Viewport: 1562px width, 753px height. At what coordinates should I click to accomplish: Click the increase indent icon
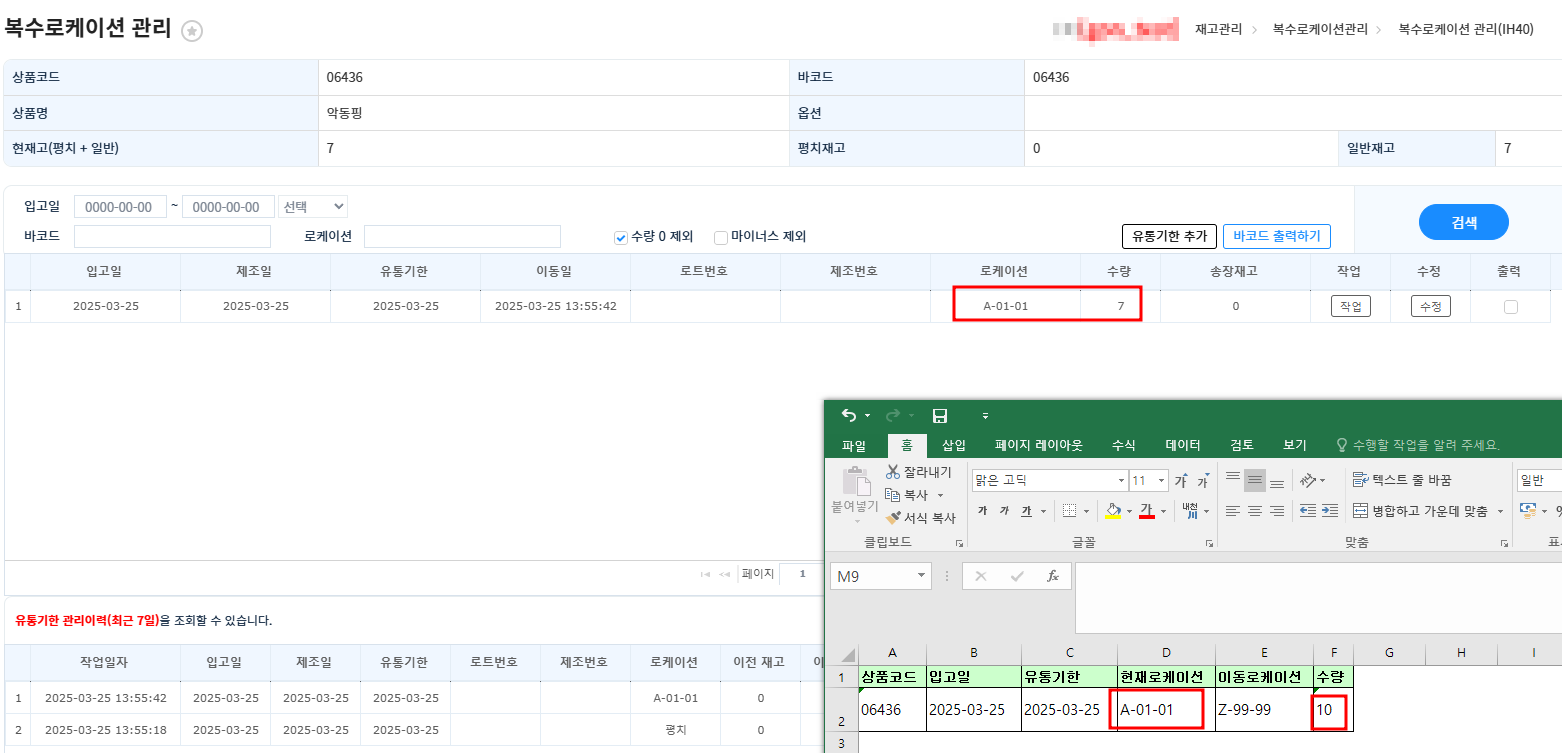(1330, 511)
